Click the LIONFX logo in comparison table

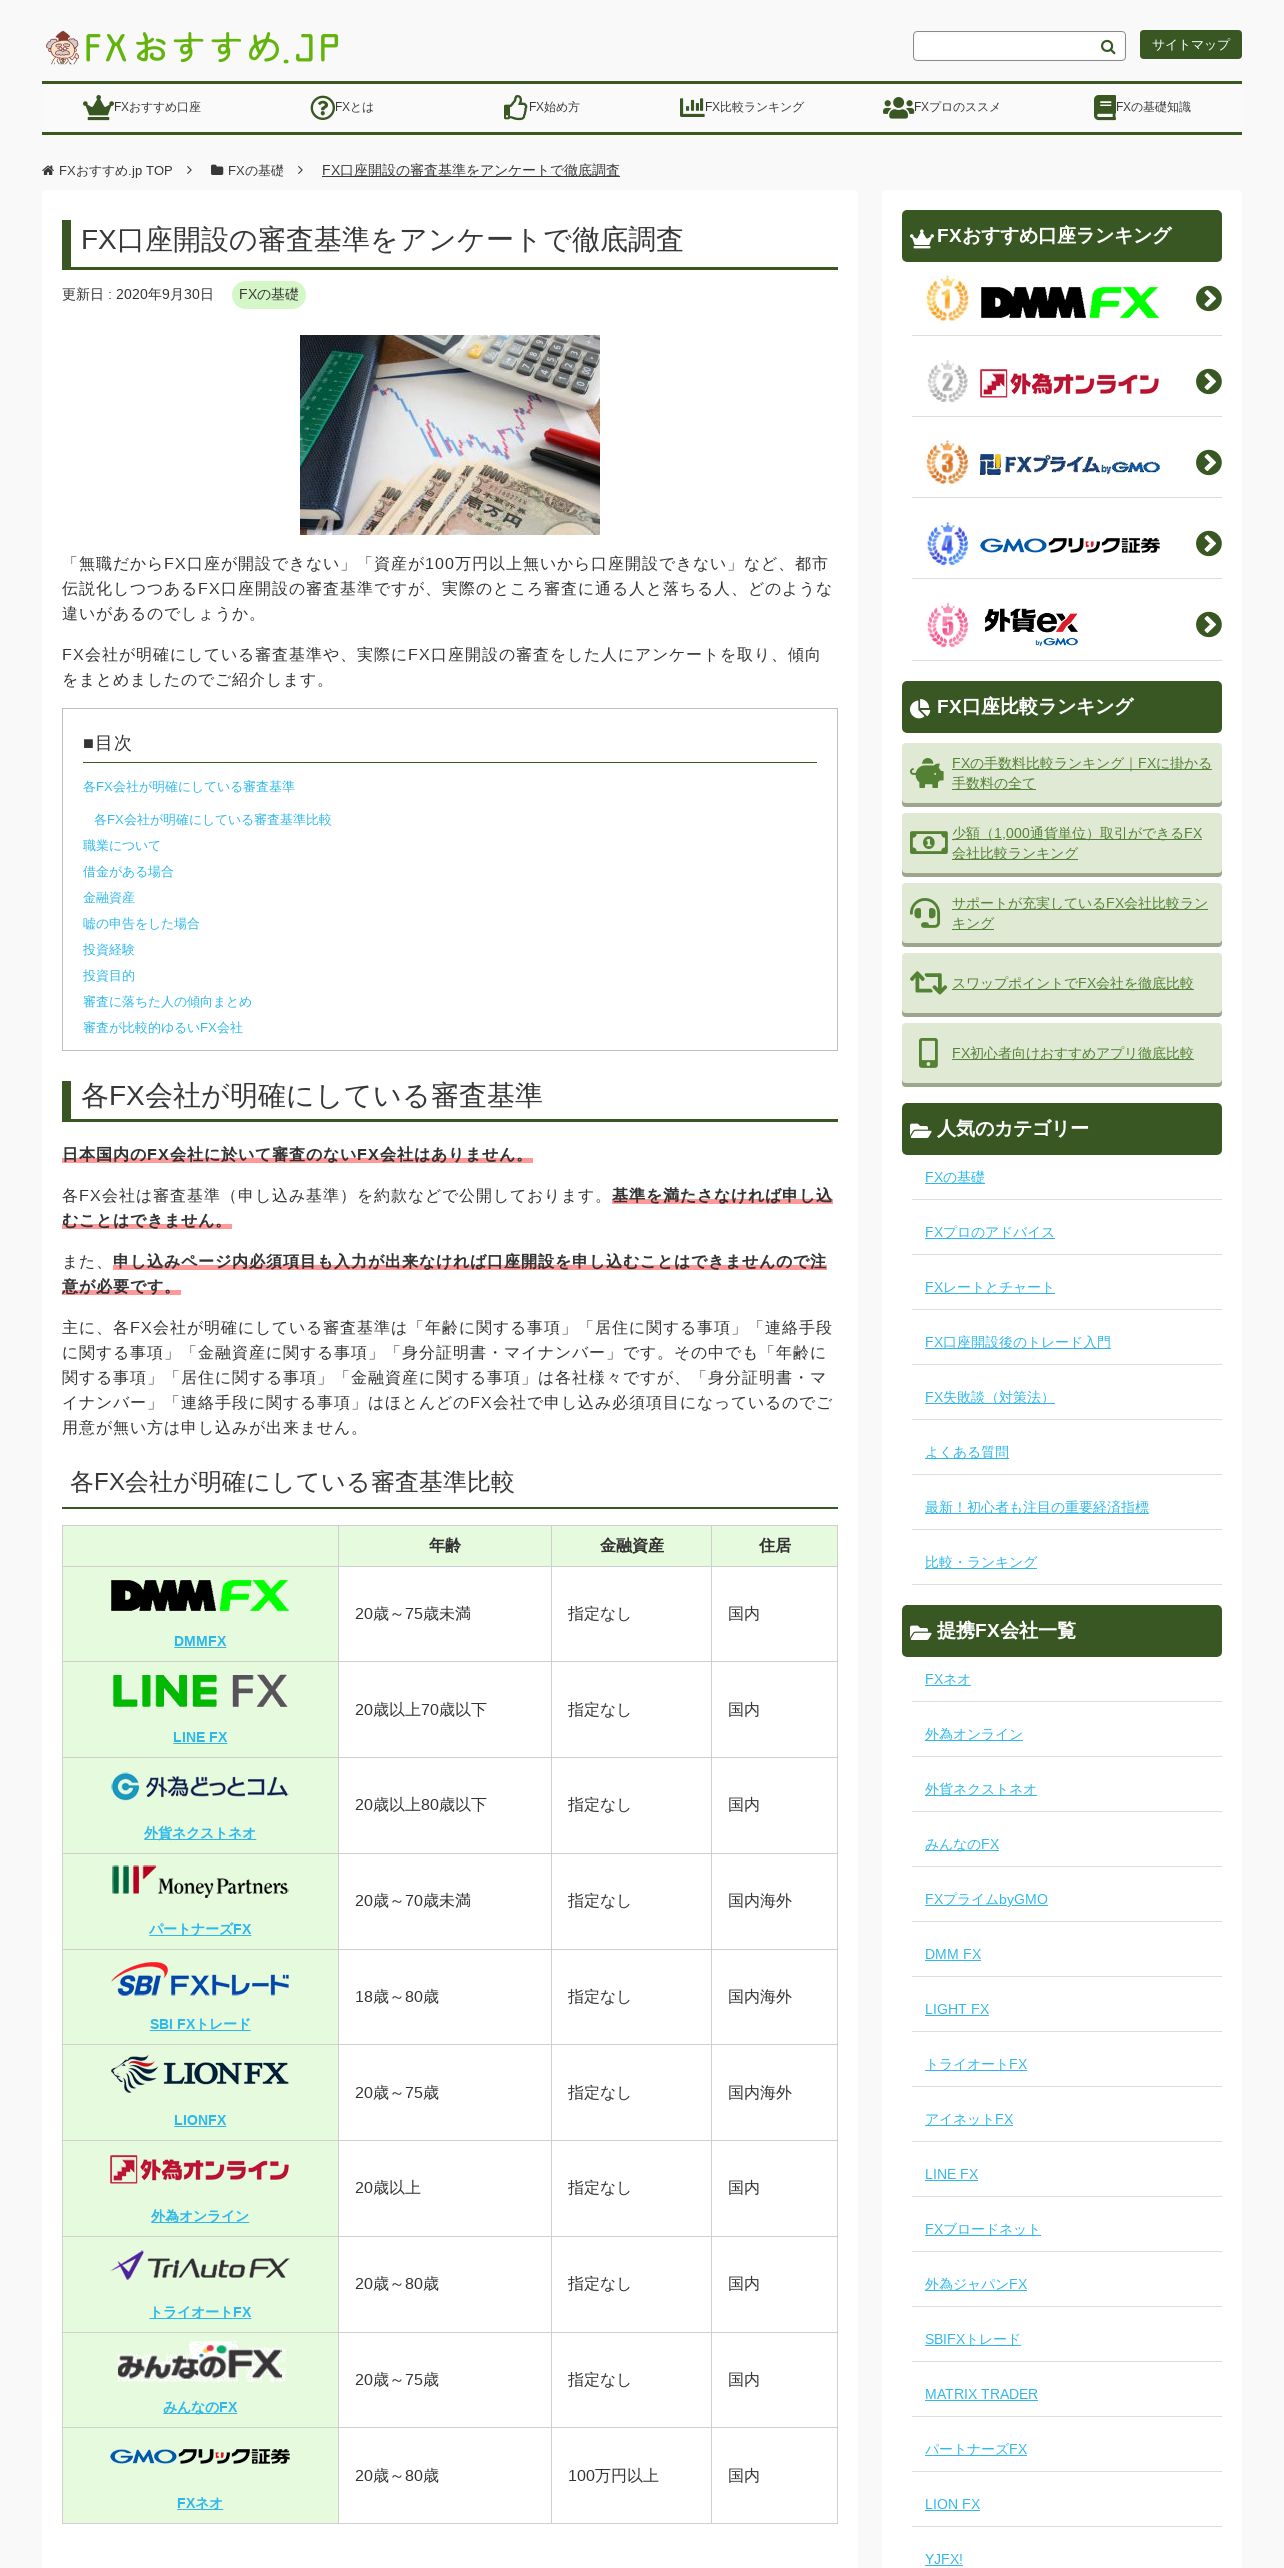click(200, 2075)
